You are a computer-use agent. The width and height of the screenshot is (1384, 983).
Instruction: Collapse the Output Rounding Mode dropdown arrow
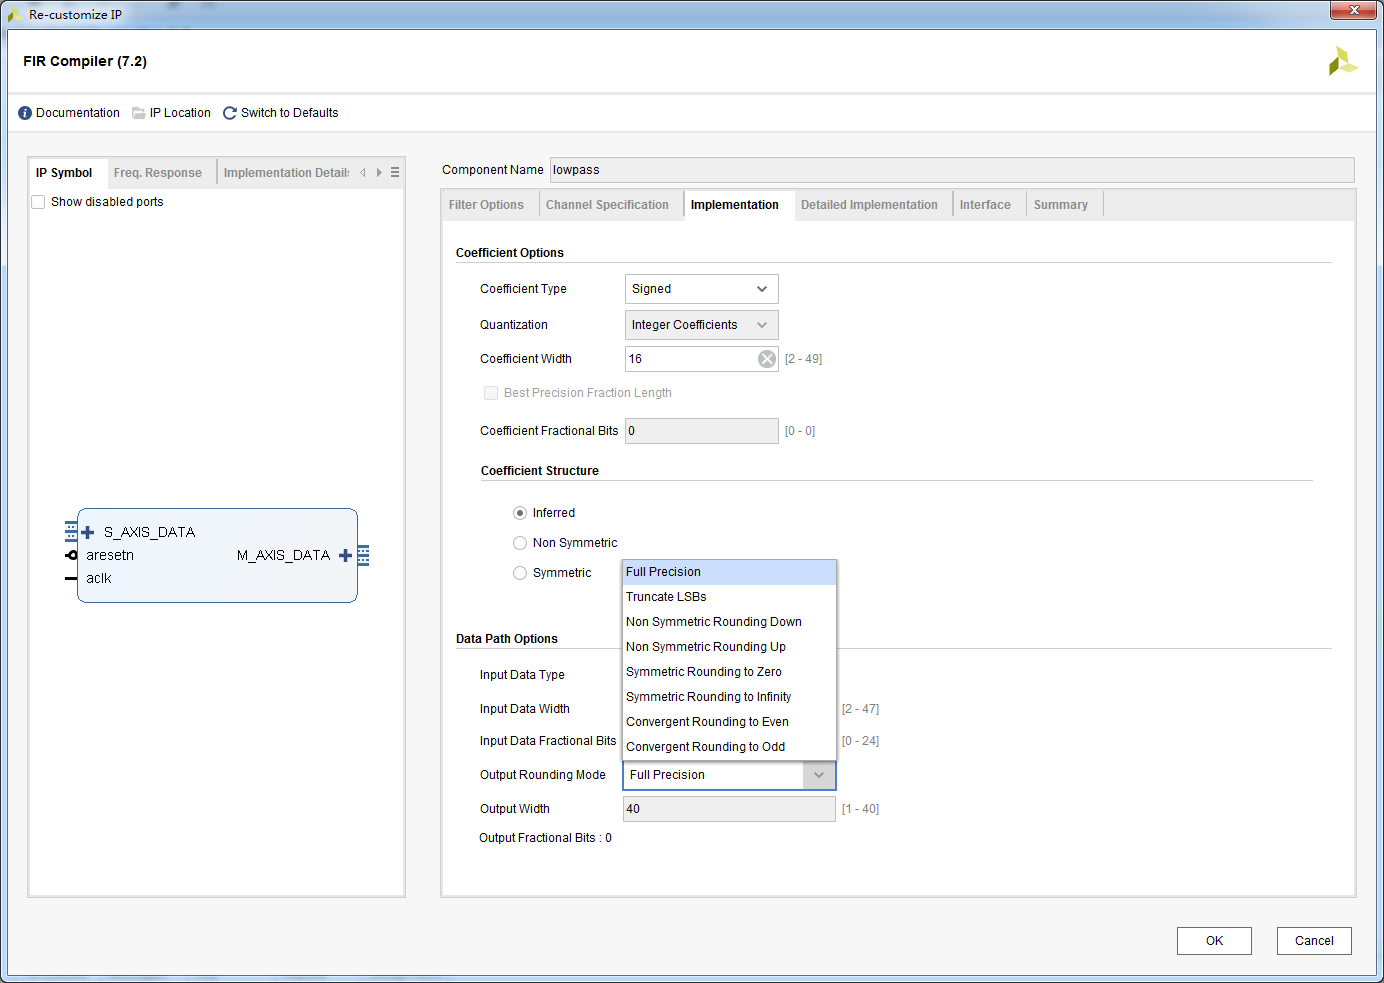(819, 775)
